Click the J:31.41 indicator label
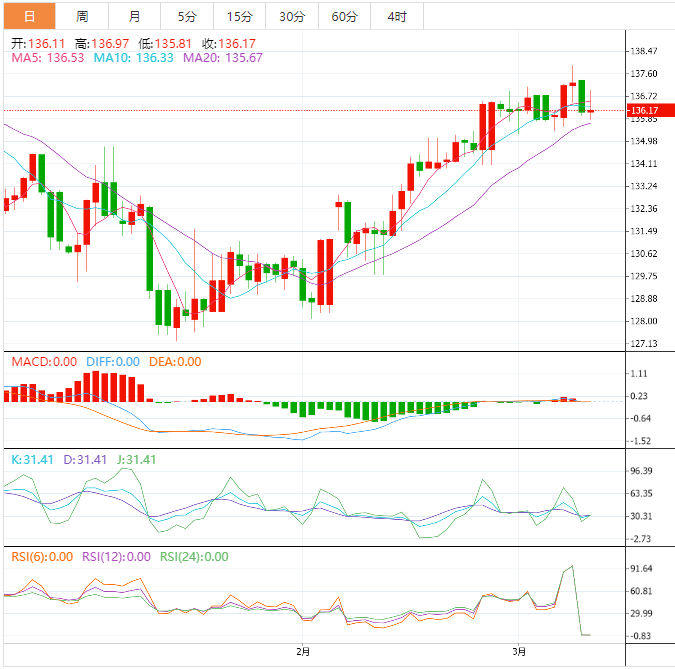The height and width of the screenshot is (669, 675). (136, 460)
